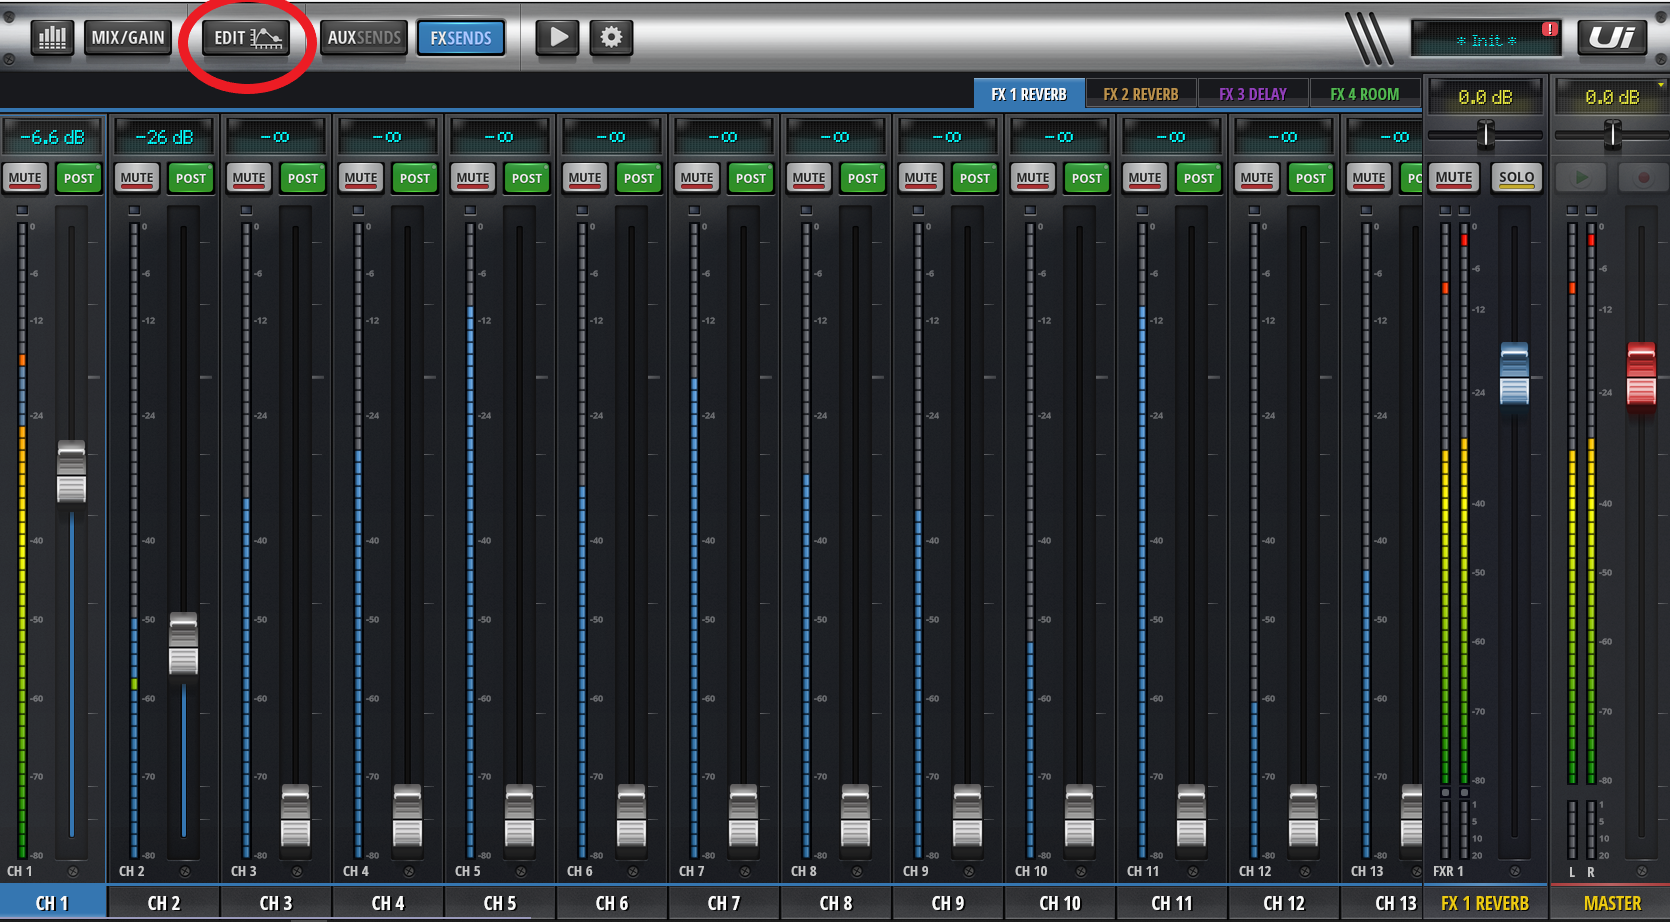Click CH 1 small icon under fader
Viewport: 1670px width, 922px height.
pos(73,871)
